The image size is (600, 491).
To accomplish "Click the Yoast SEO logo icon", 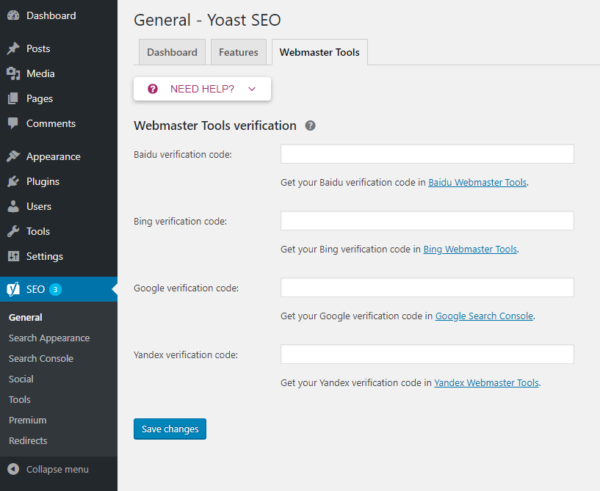I will click(x=12, y=289).
